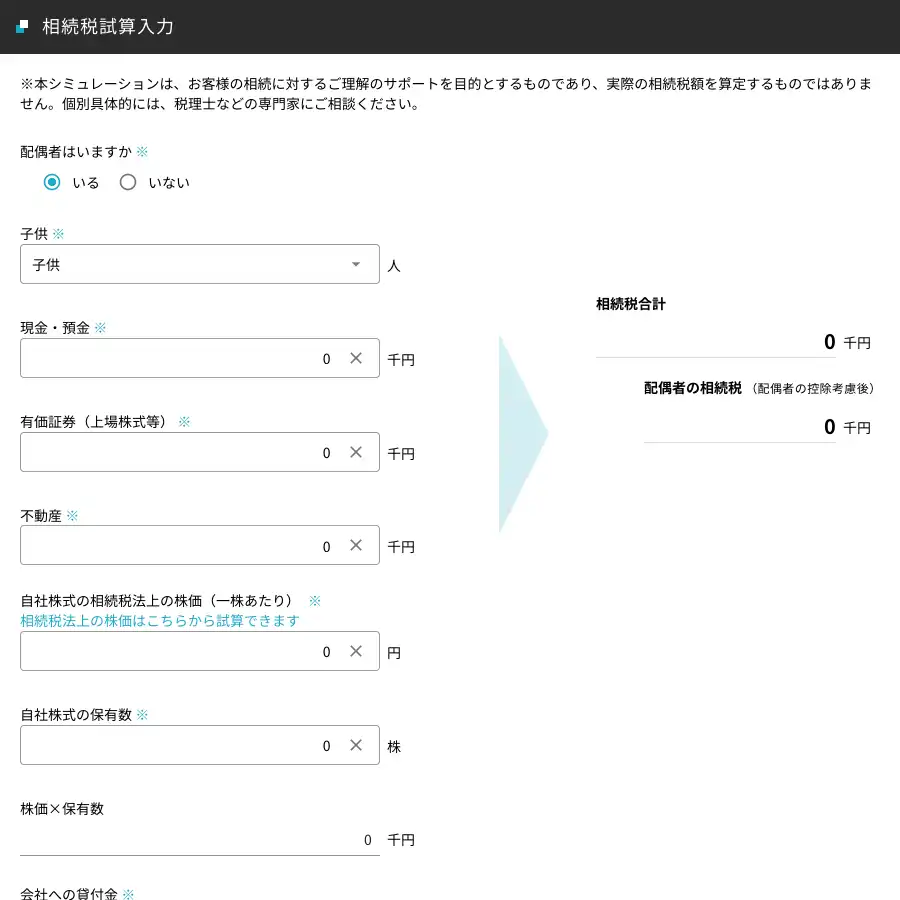Clear the 有価証券 field using X icon
The image size is (900, 900).
pyautogui.click(x=356, y=452)
